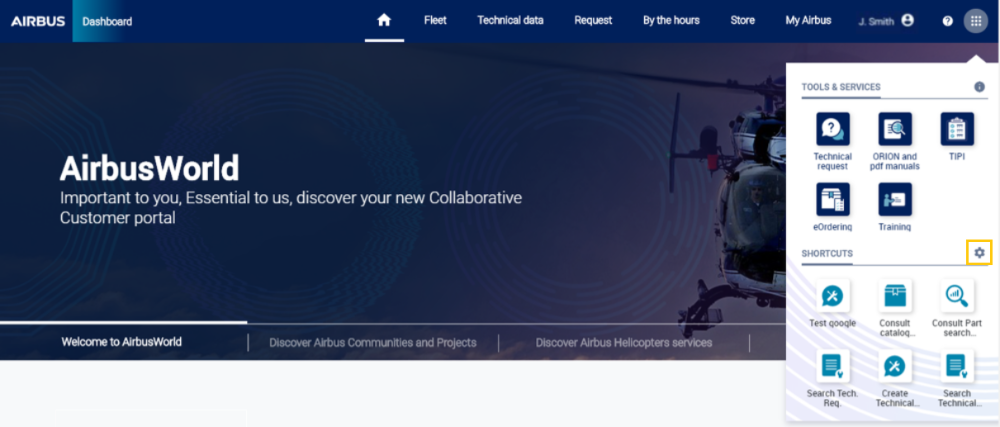Screen dimensions: 1000x427
Task: Open the Search Tech. Req. shortcut
Action: (x=833, y=379)
